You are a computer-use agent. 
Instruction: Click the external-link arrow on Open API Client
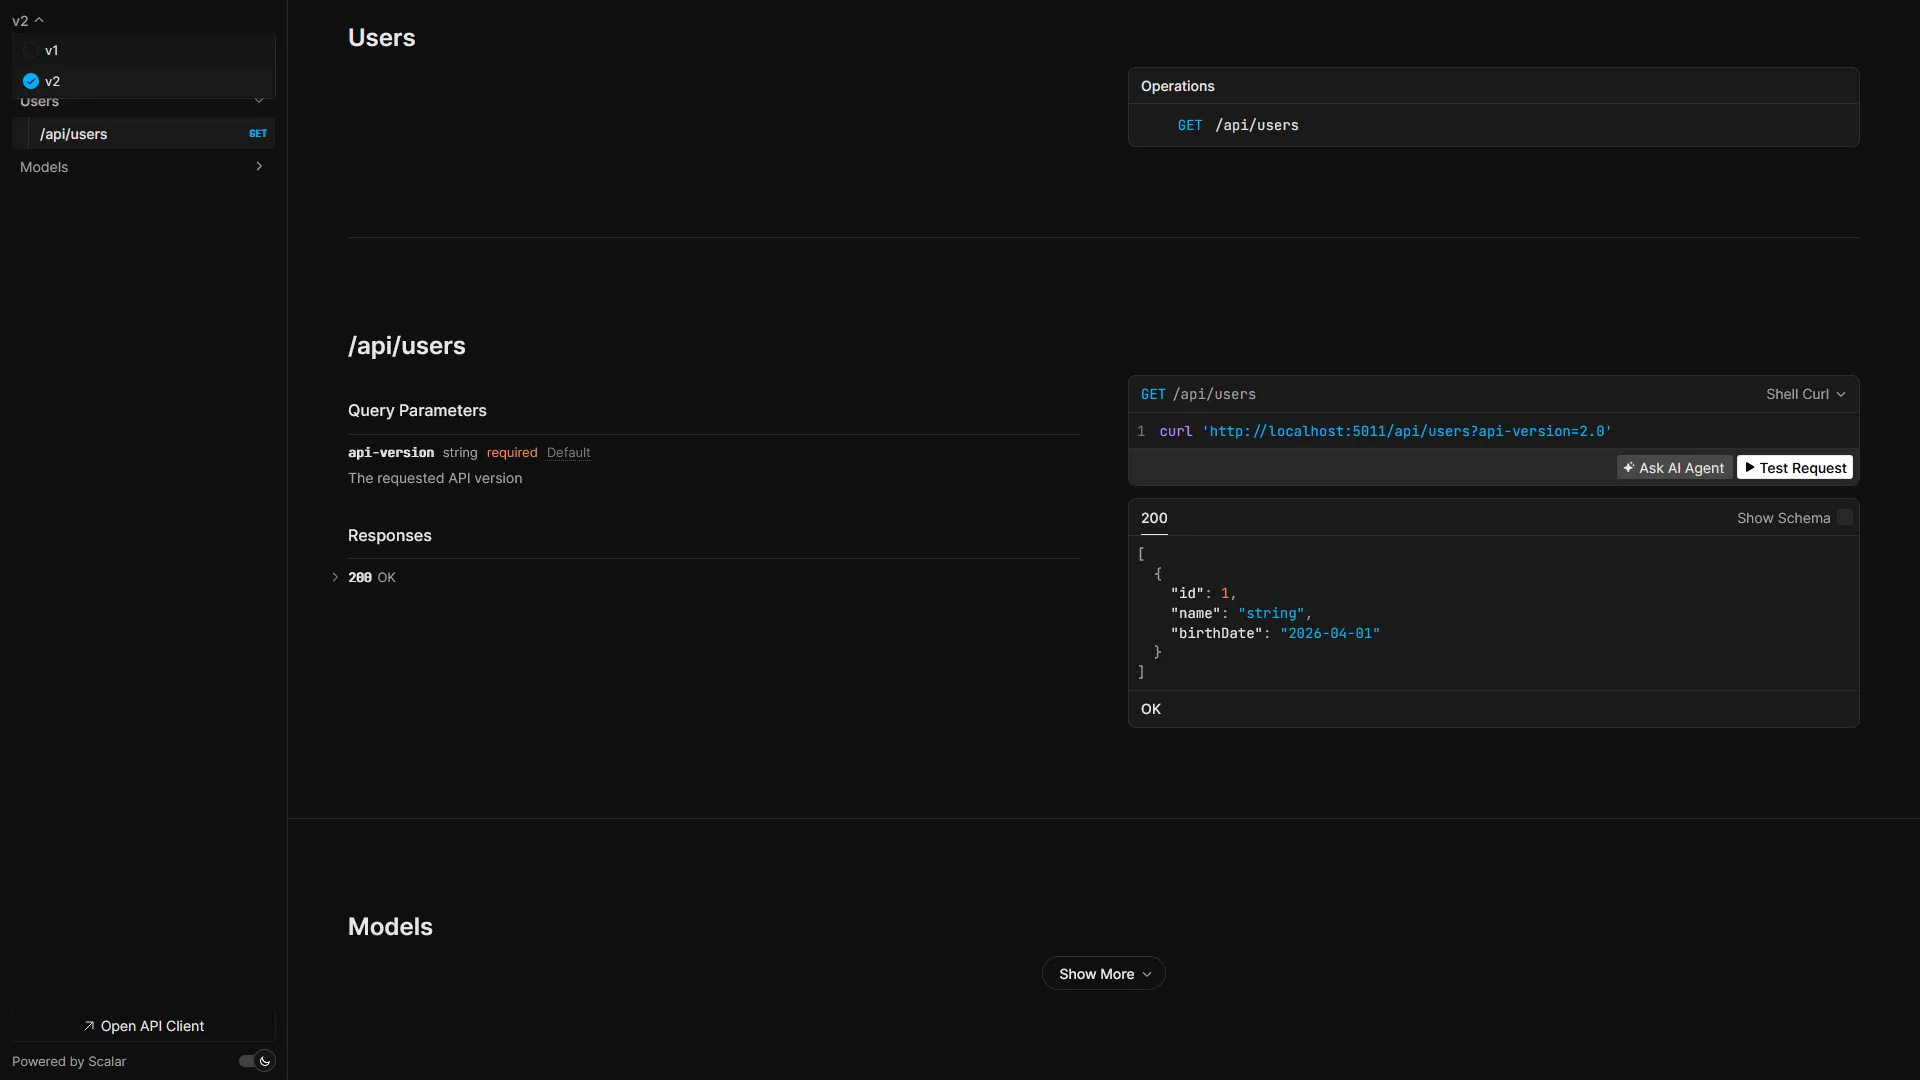[88, 1025]
